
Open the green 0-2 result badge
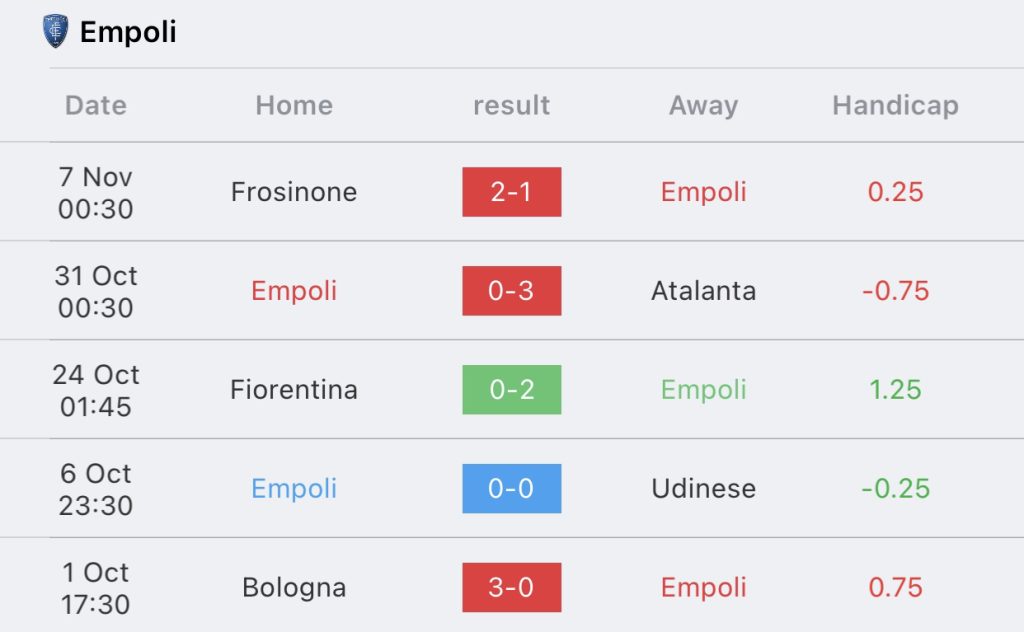point(511,390)
